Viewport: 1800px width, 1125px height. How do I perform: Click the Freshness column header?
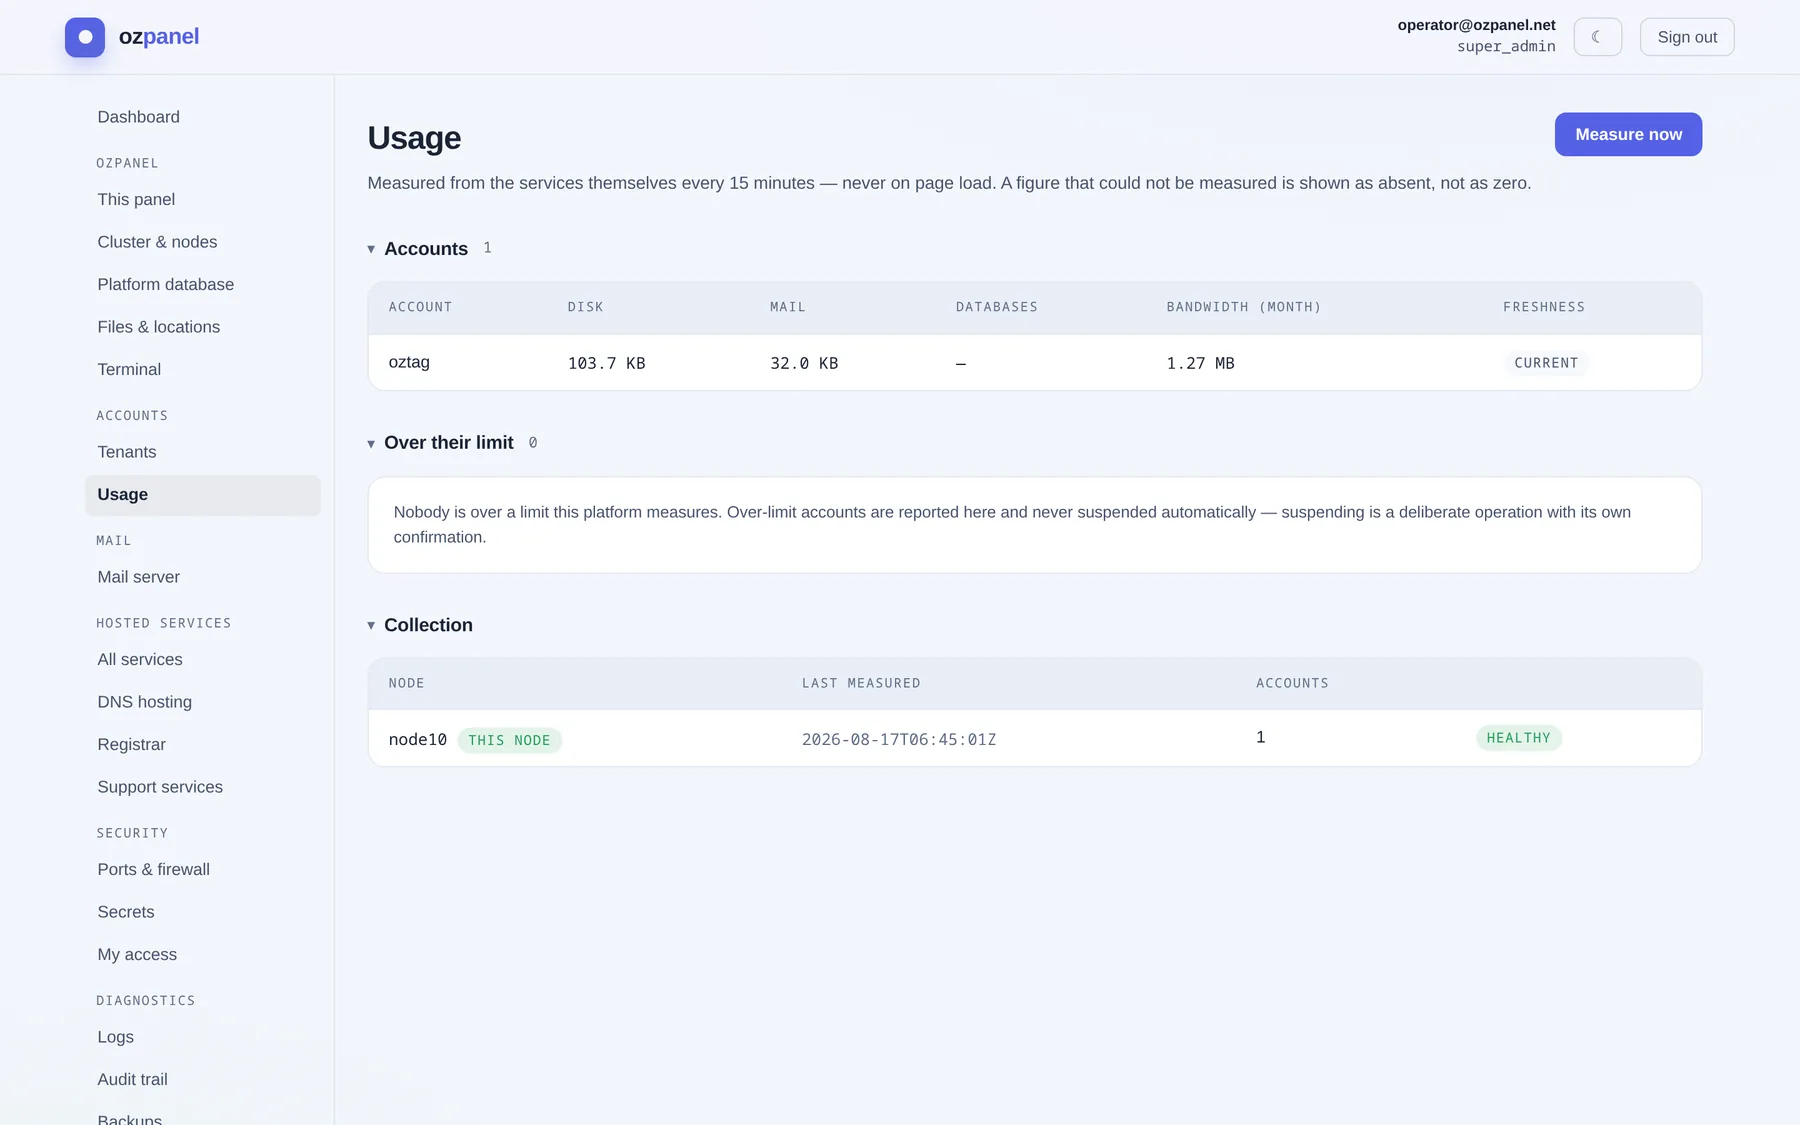point(1544,307)
